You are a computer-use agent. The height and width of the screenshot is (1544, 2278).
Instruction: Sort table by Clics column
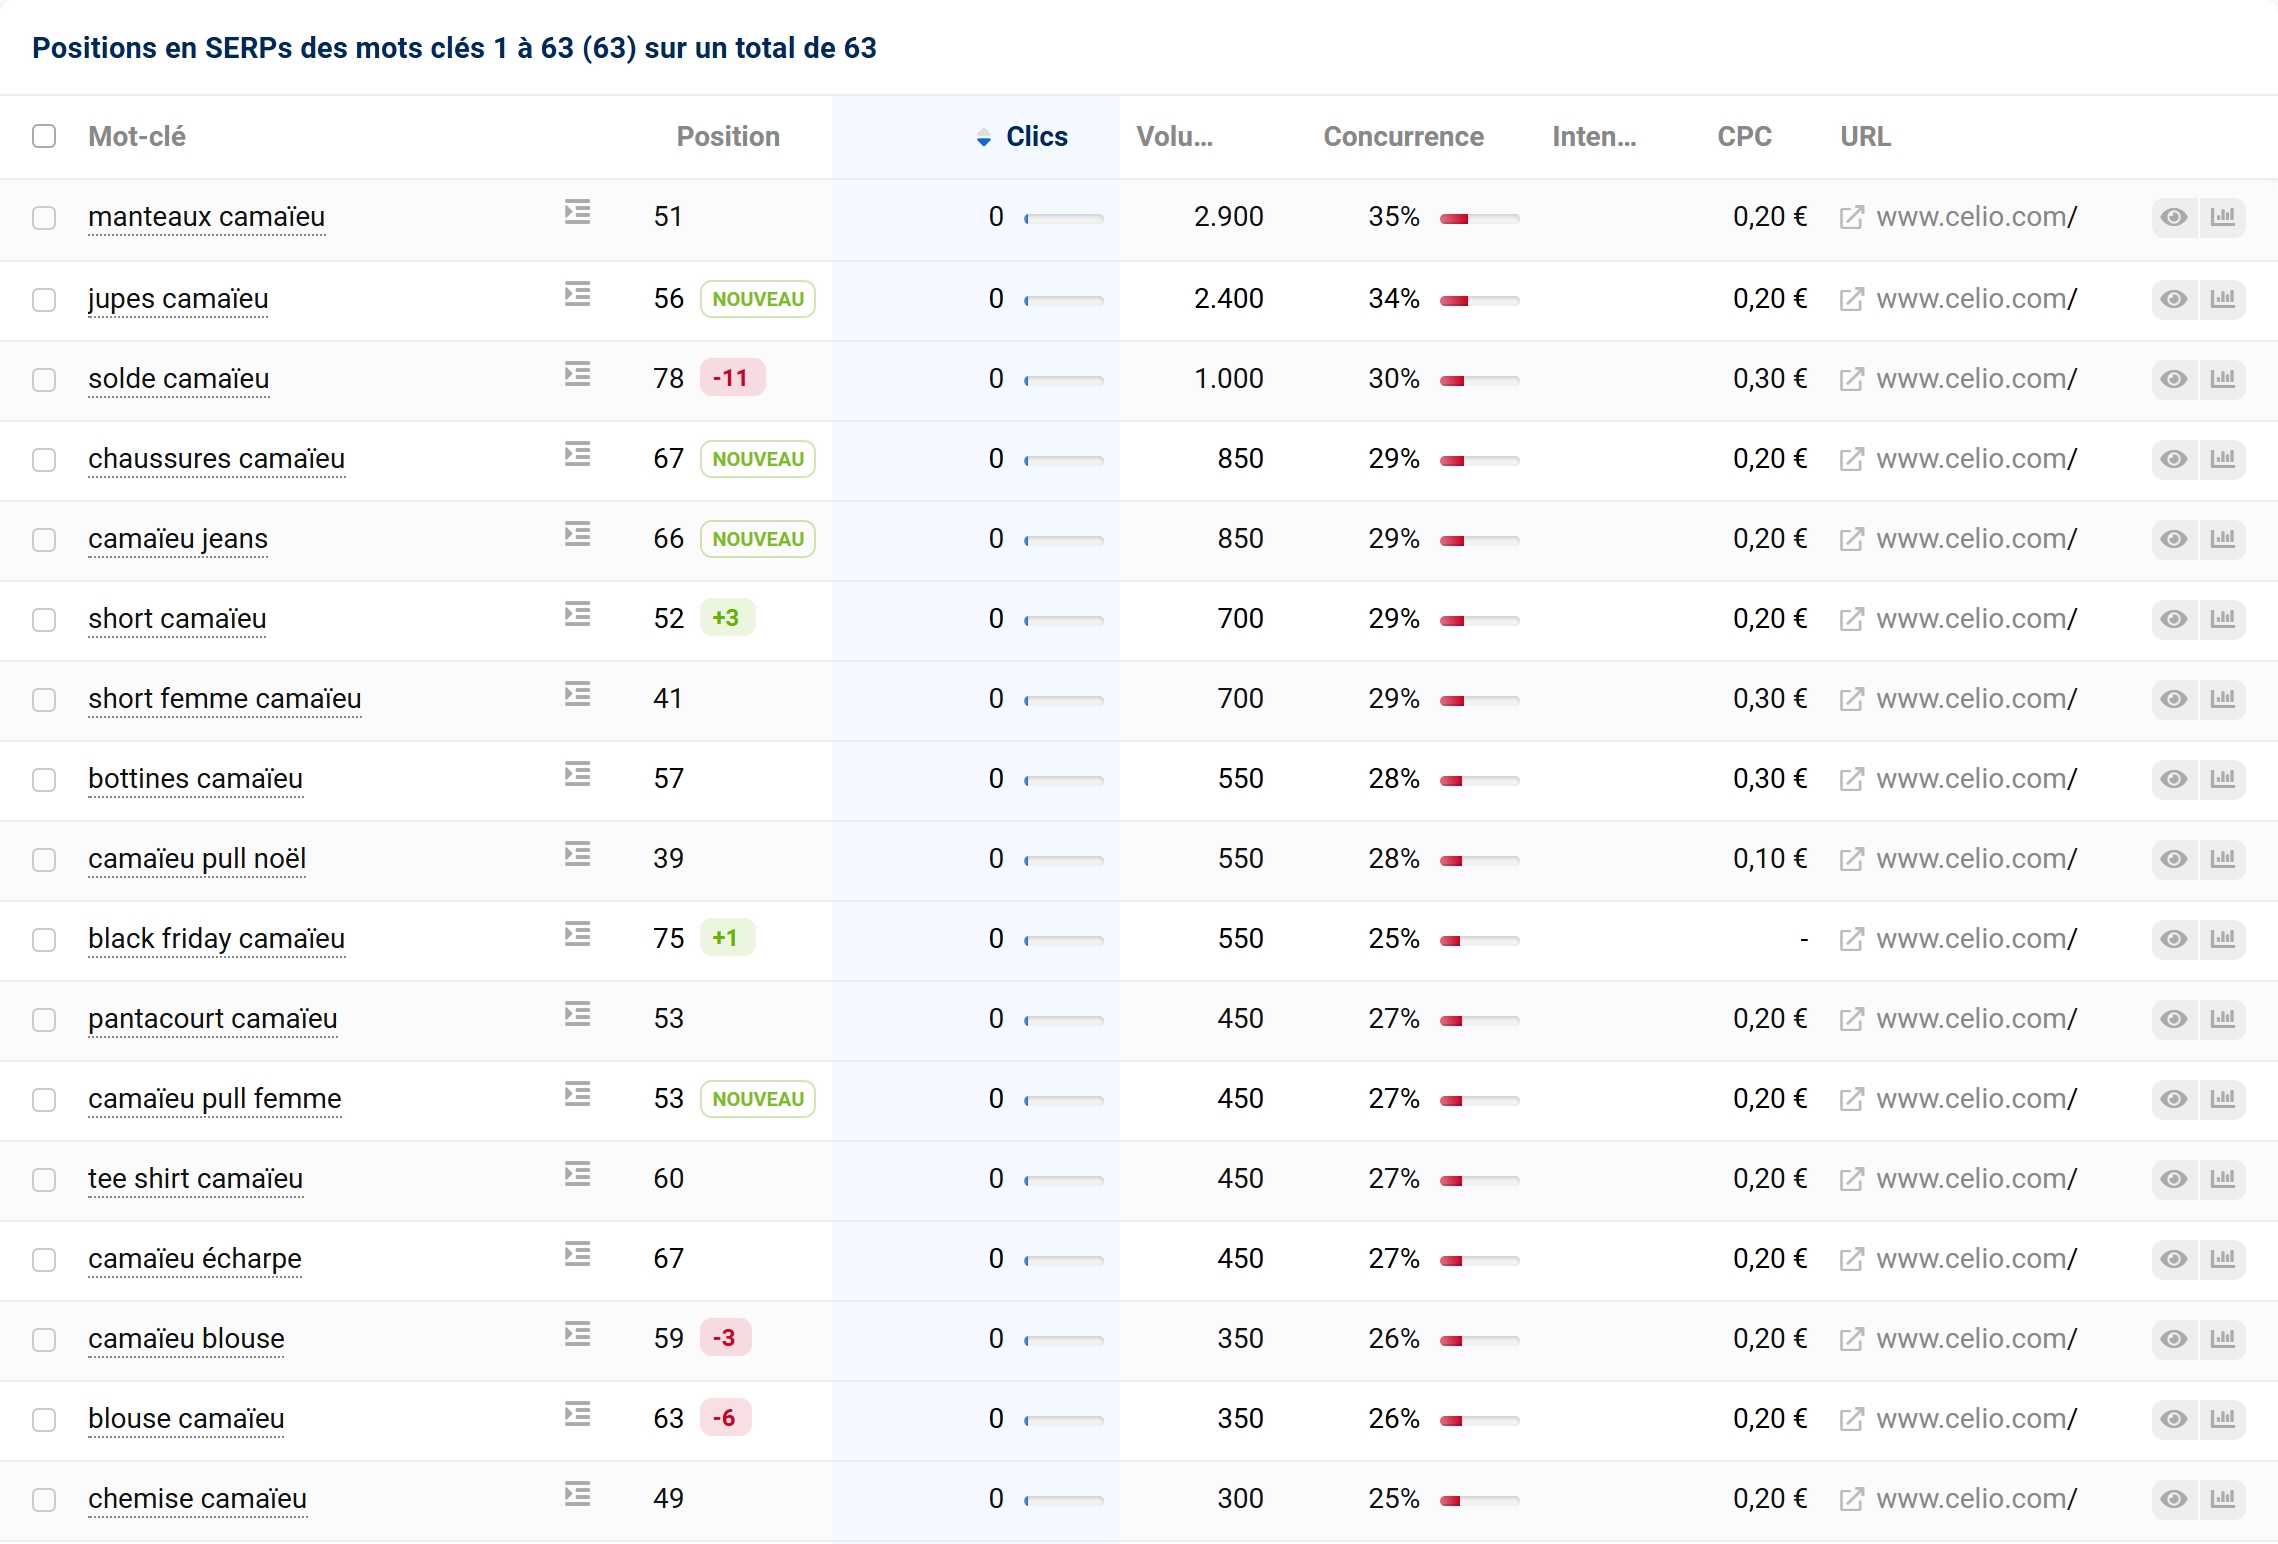[1036, 137]
